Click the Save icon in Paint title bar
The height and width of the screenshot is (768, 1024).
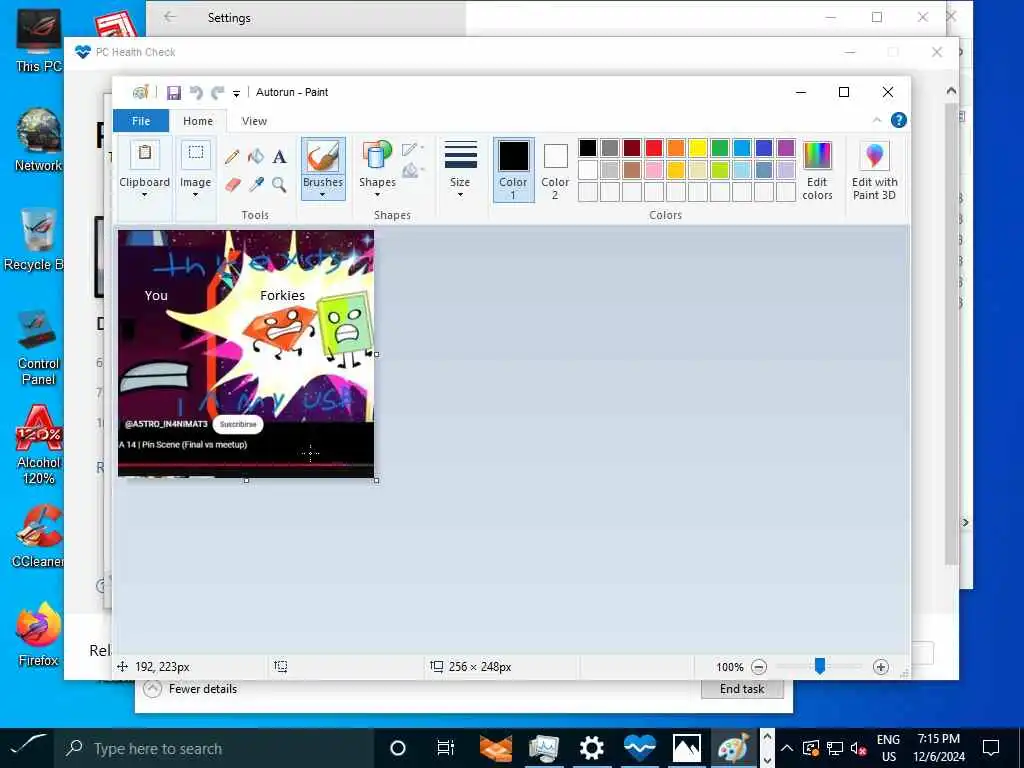point(174,93)
